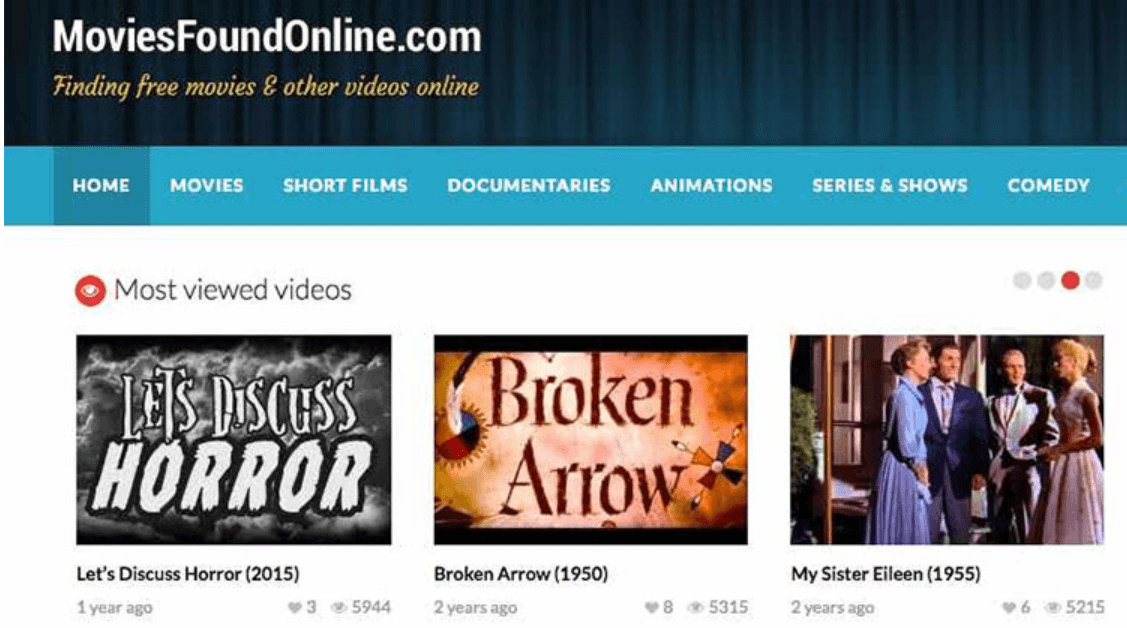Click views eye icon beside 5315
The width and height of the screenshot is (1127, 628).
[x=695, y=608]
